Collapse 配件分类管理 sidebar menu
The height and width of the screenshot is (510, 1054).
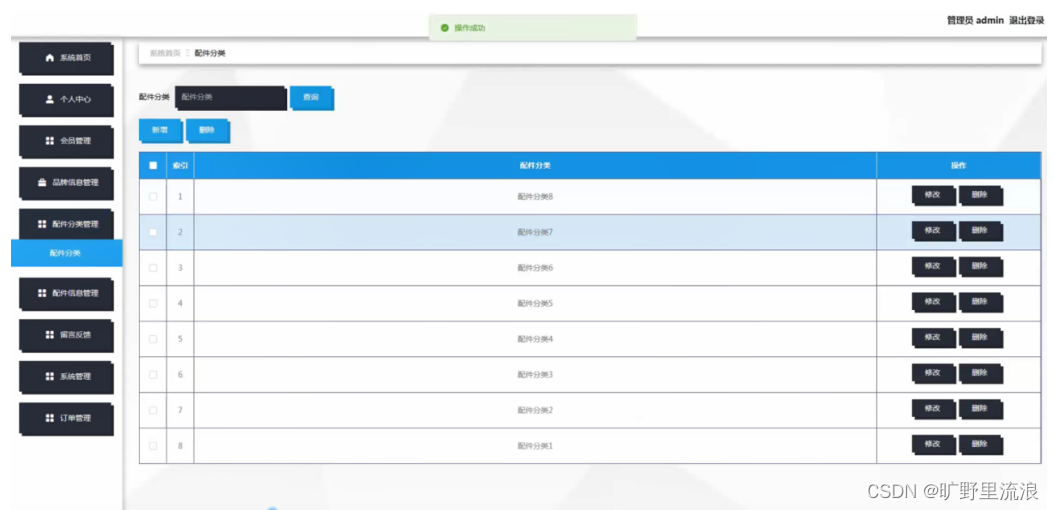[x=67, y=224]
